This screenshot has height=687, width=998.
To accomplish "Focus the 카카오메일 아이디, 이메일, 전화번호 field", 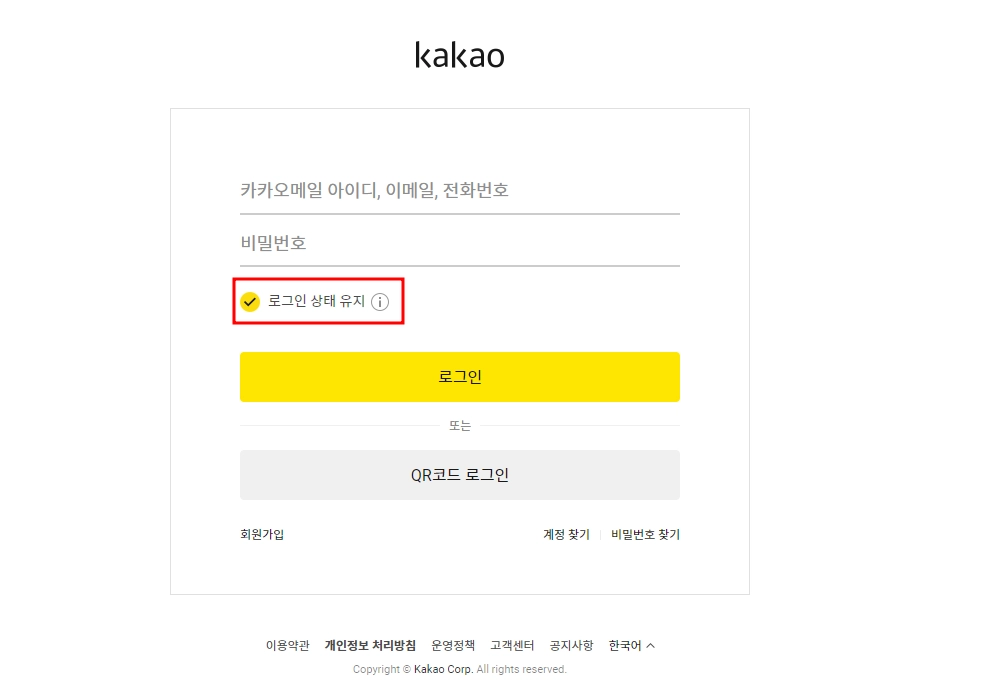I will pos(459,191).
